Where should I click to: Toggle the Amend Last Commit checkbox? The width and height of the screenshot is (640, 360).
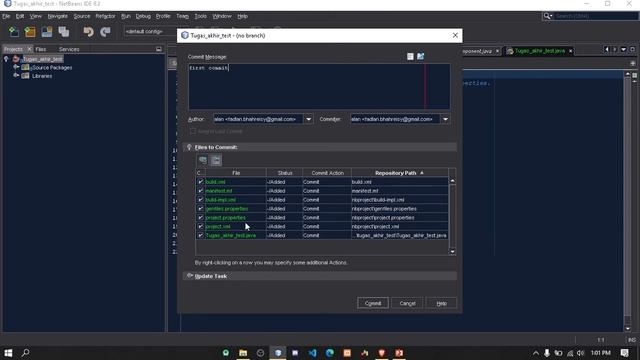pos(193,131)
